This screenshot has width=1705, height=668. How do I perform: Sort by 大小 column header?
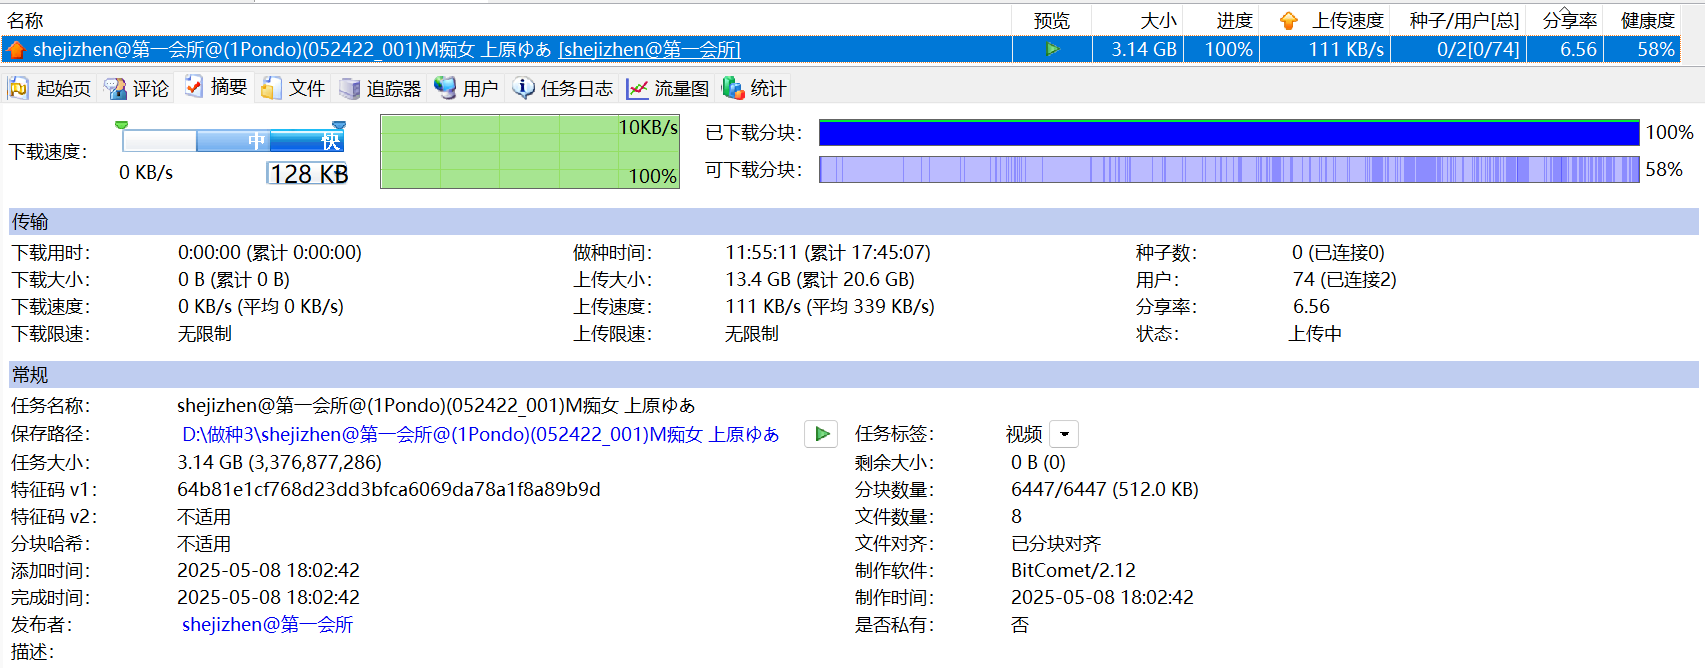point(1138,20)
